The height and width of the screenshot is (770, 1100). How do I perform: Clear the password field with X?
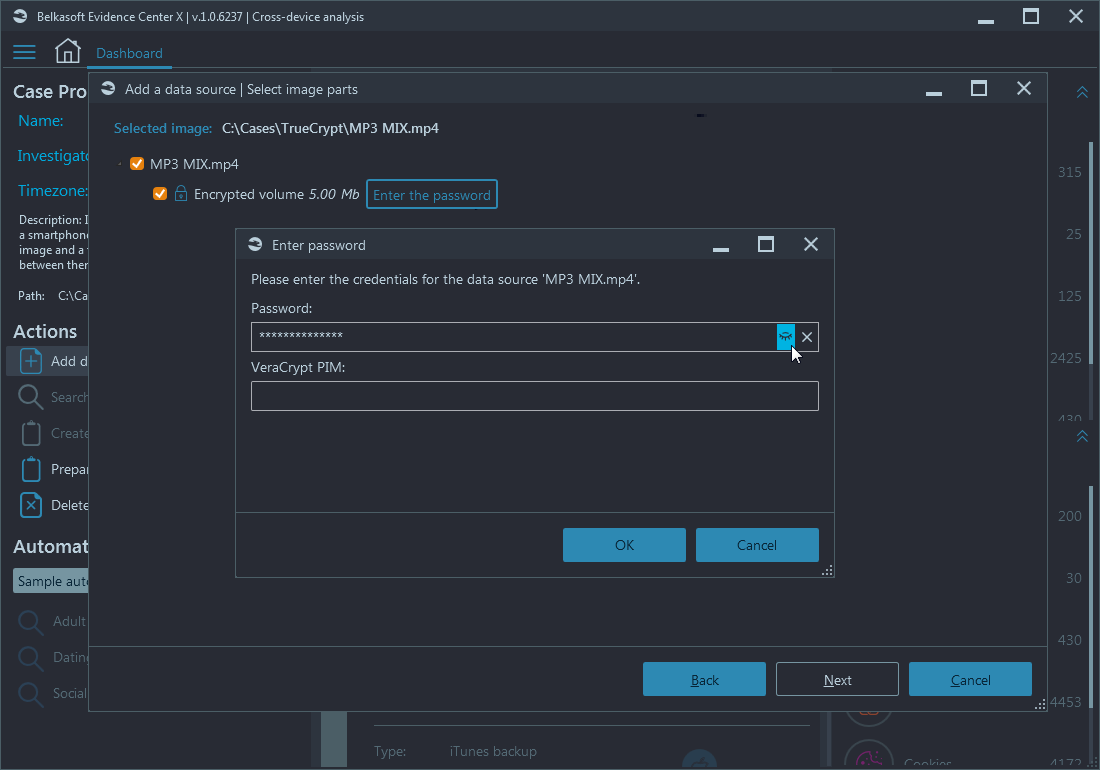[807, 337]
